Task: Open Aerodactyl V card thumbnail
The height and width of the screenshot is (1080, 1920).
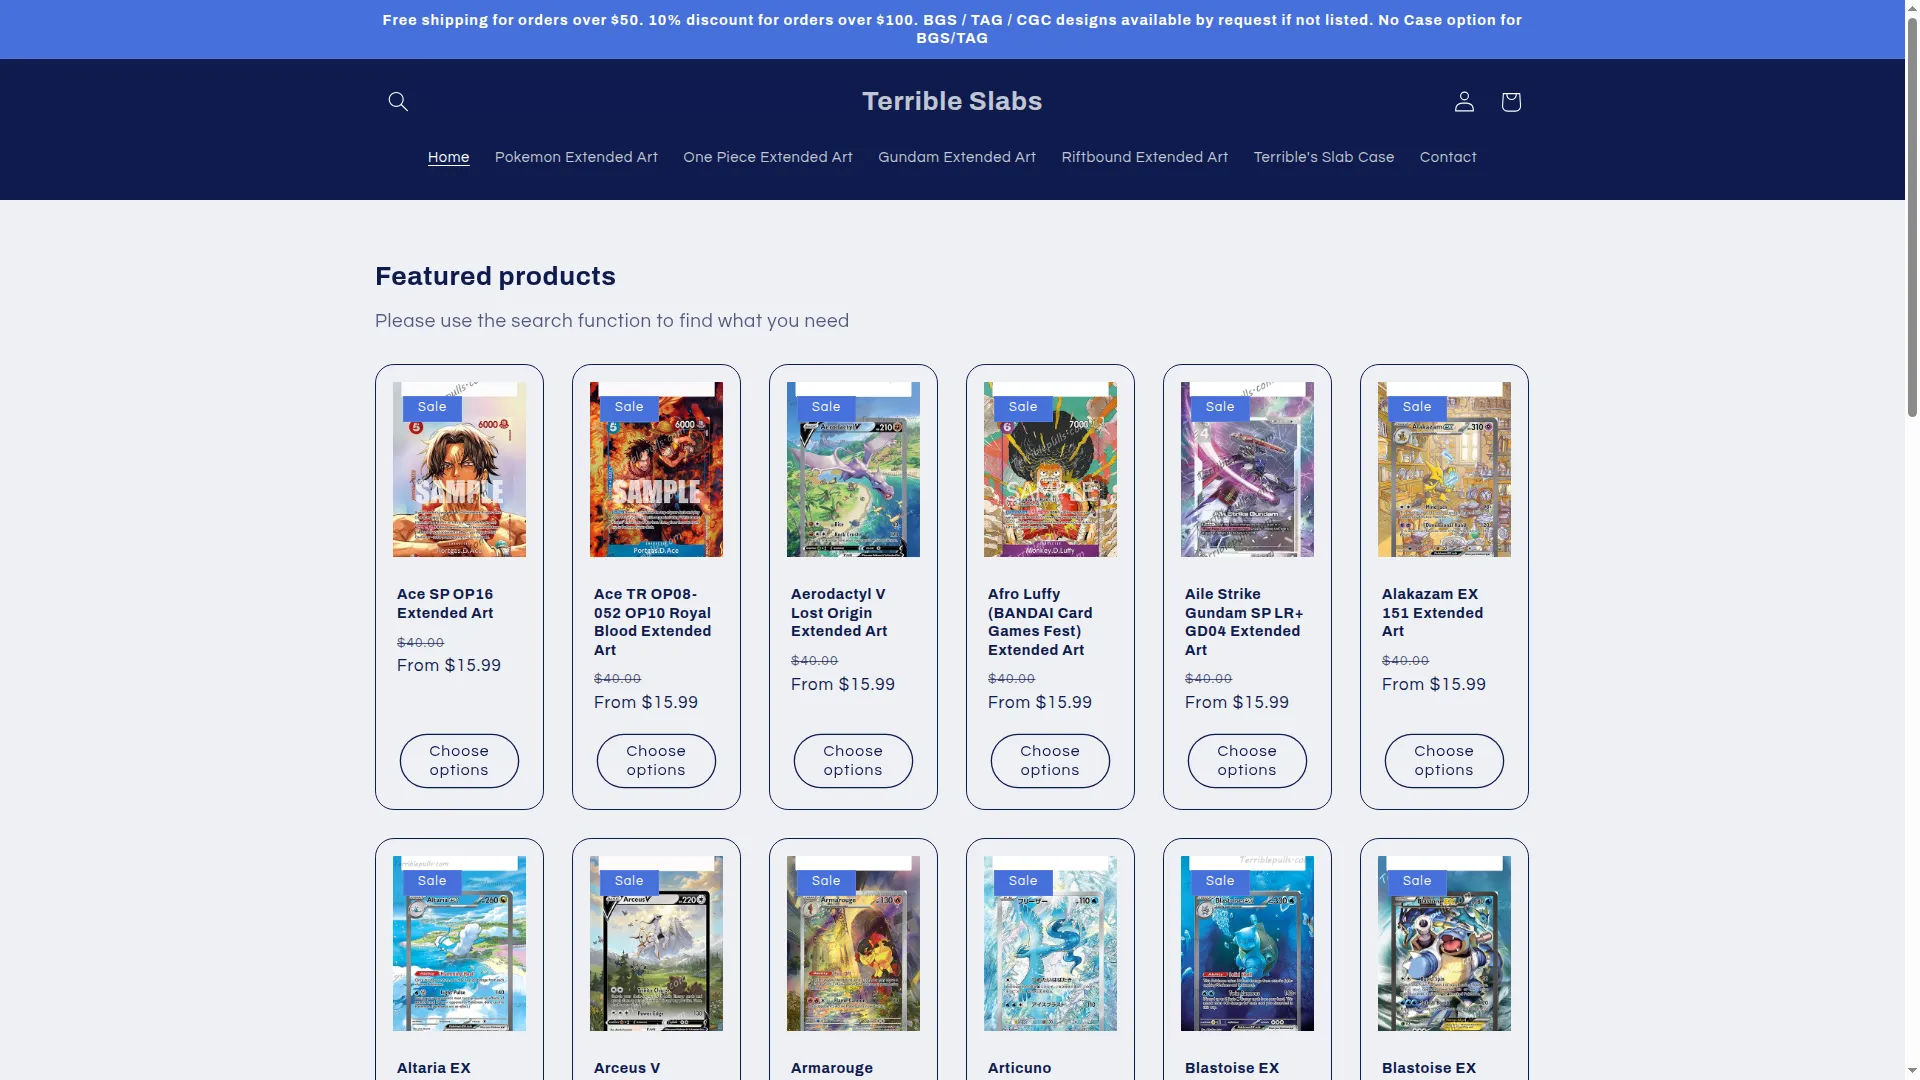Action: [x=853, y=470]
